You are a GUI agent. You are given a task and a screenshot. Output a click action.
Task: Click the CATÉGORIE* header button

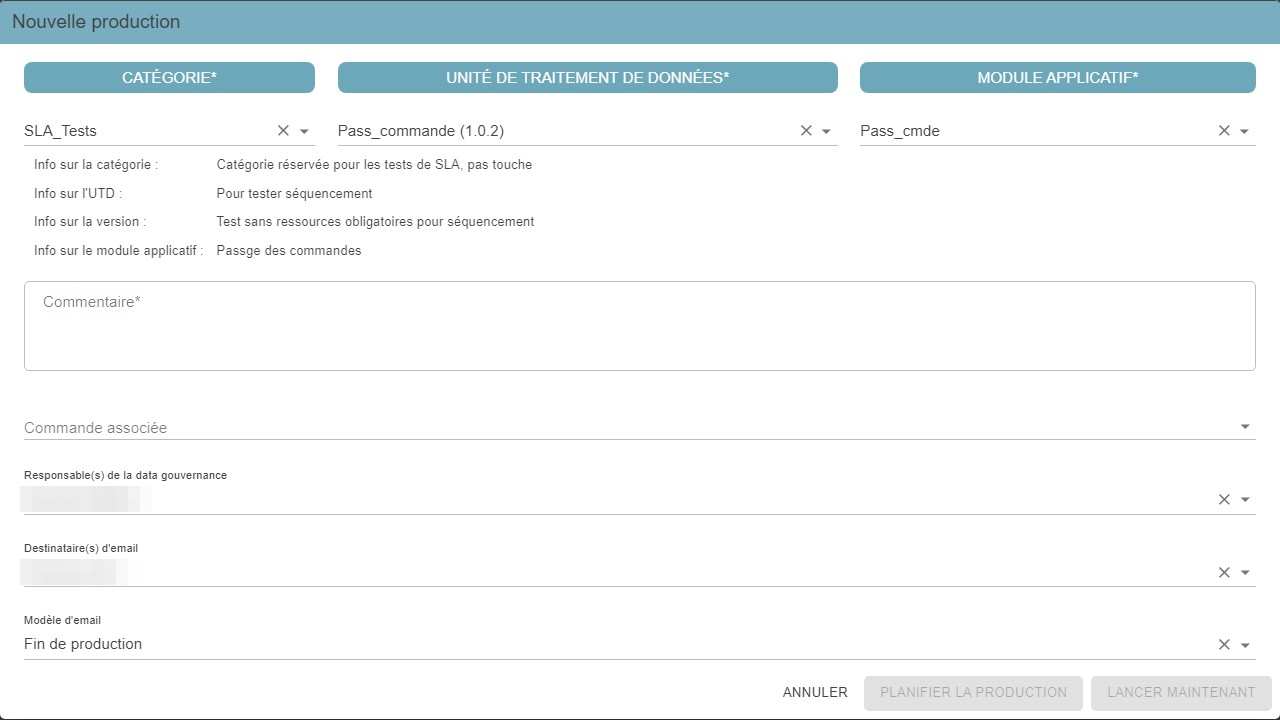point(169,78)
